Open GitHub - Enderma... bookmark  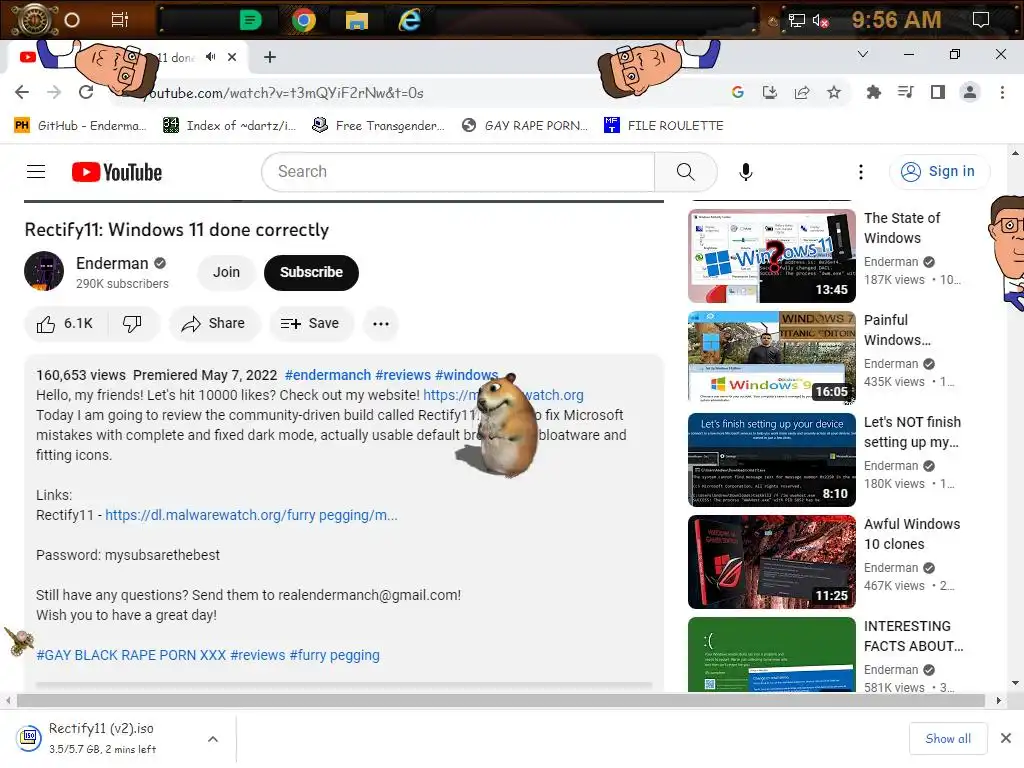(80, 125)
